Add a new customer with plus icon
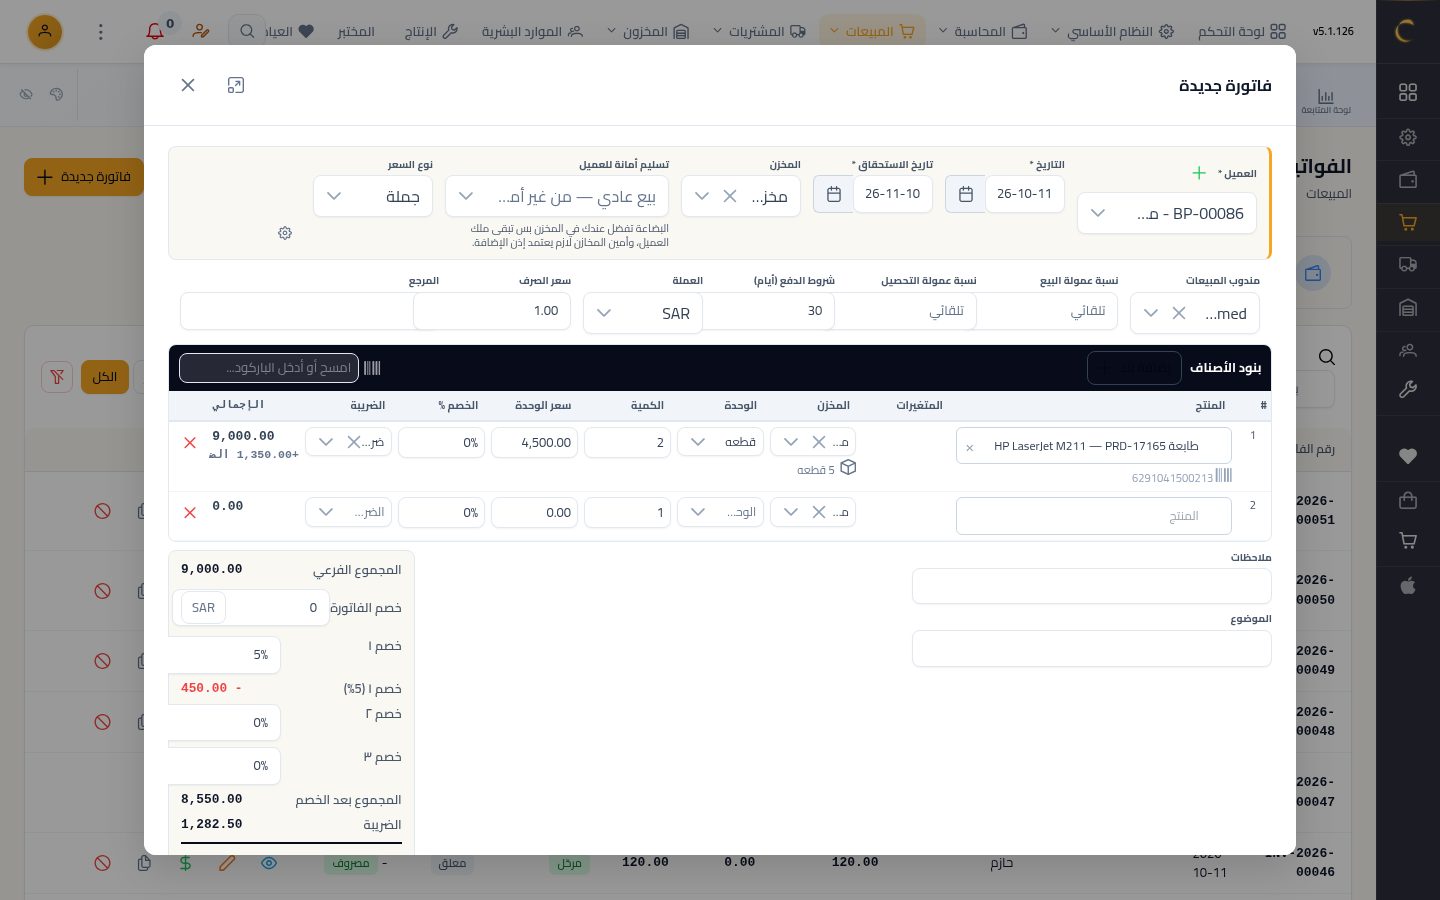The image size is (1440, 900). 1199,173
